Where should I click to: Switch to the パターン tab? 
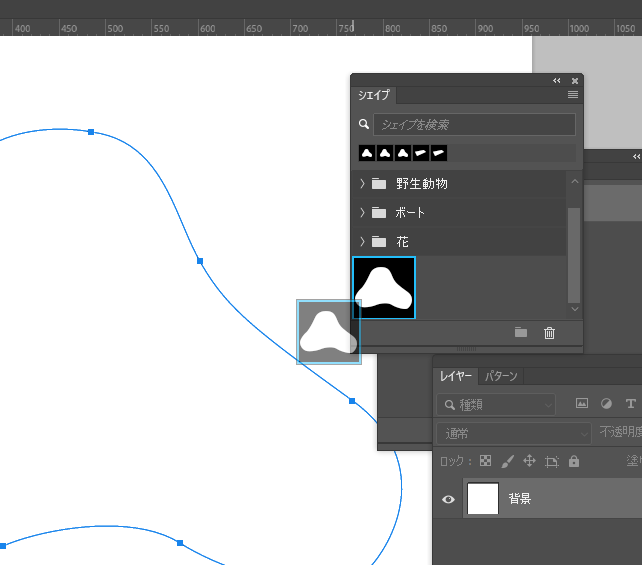[501, 377]
